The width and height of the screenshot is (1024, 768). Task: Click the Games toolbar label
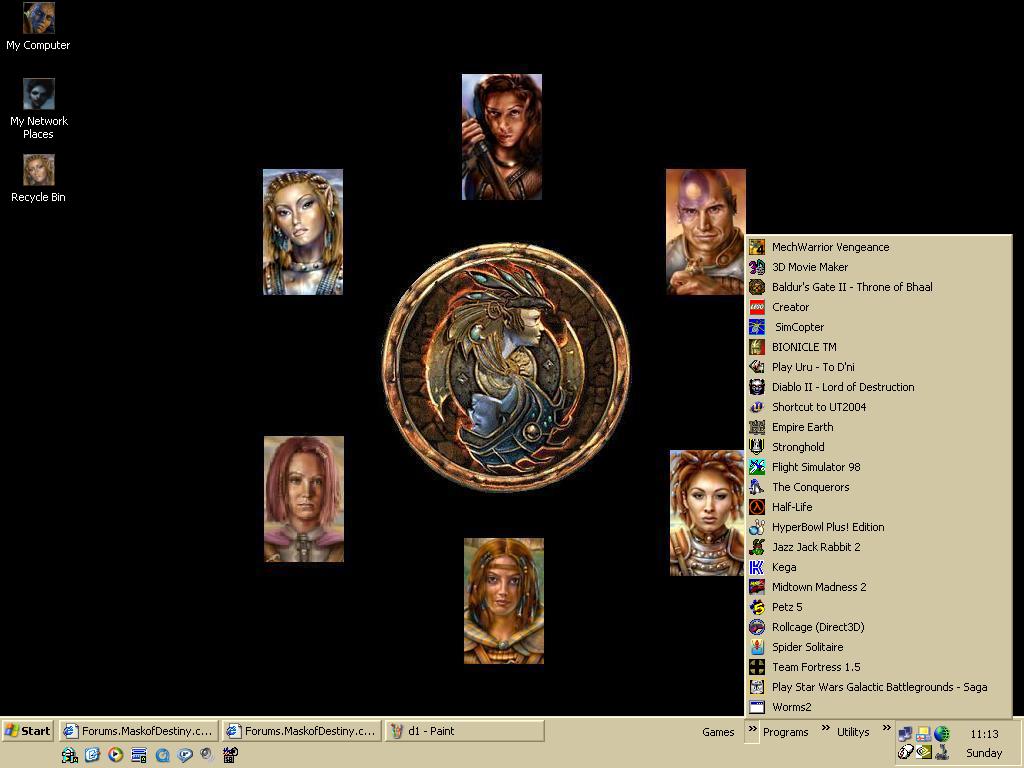click(718, 732)
